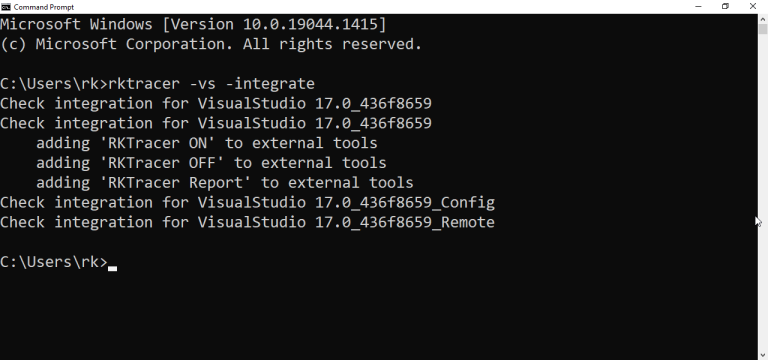Screen dimensions: 768x360
Task: Restore down the Command Prompt window
Action: click(725, 6)
